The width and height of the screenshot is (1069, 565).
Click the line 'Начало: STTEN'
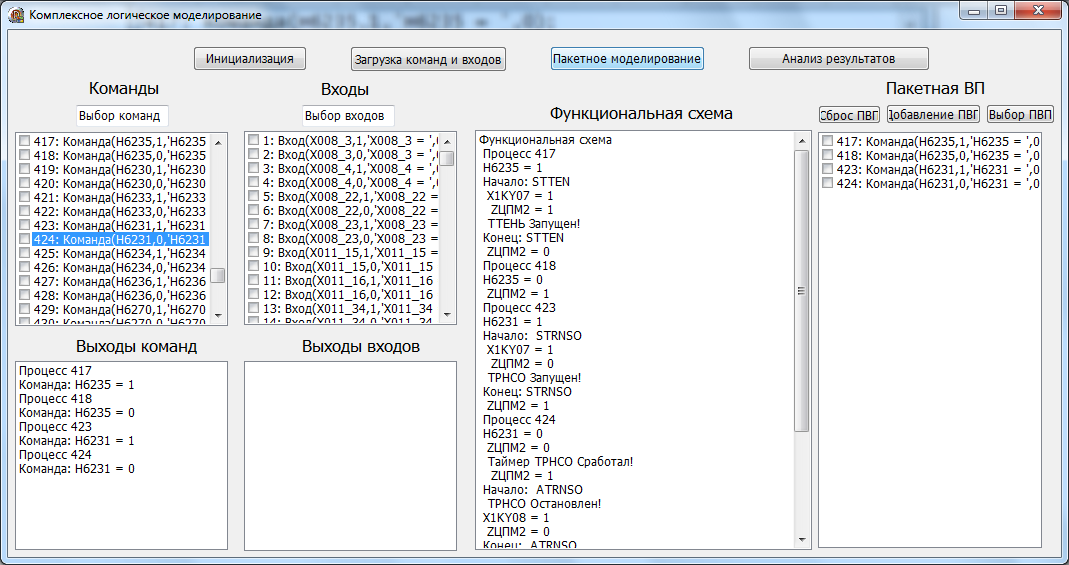click(x=526, y=182)
